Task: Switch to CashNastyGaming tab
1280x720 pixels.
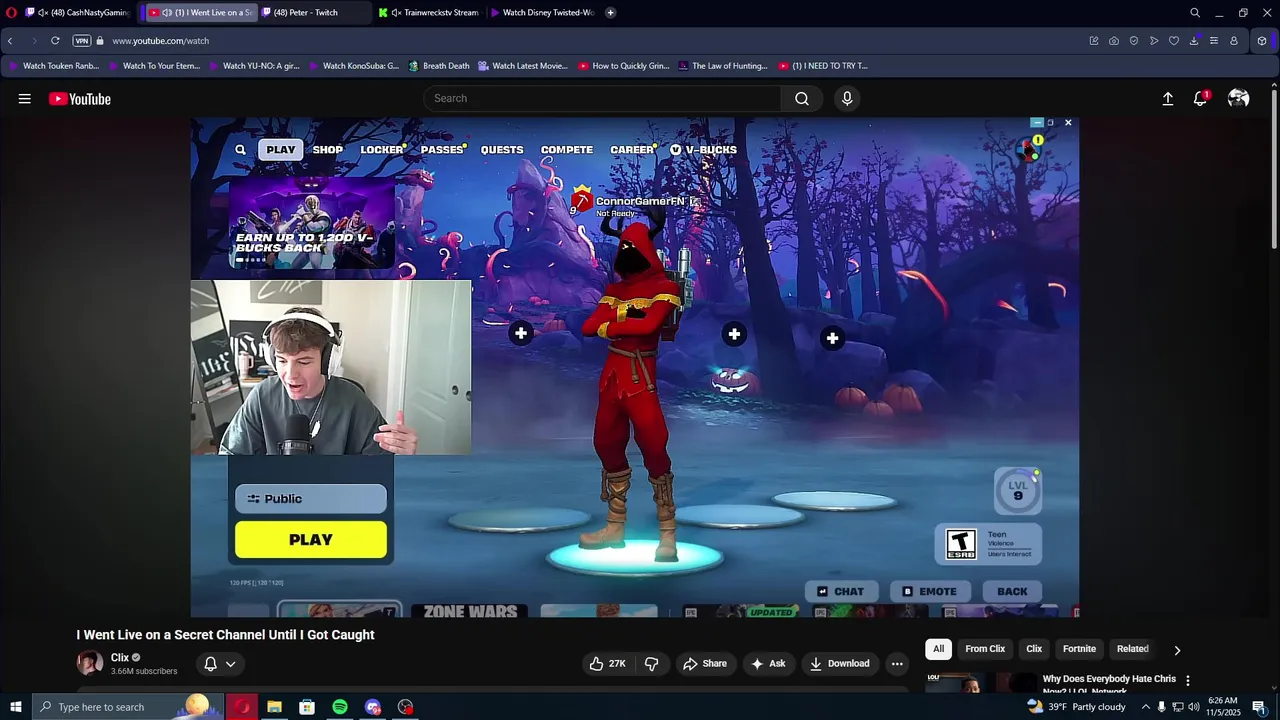Action: point(78,13)
